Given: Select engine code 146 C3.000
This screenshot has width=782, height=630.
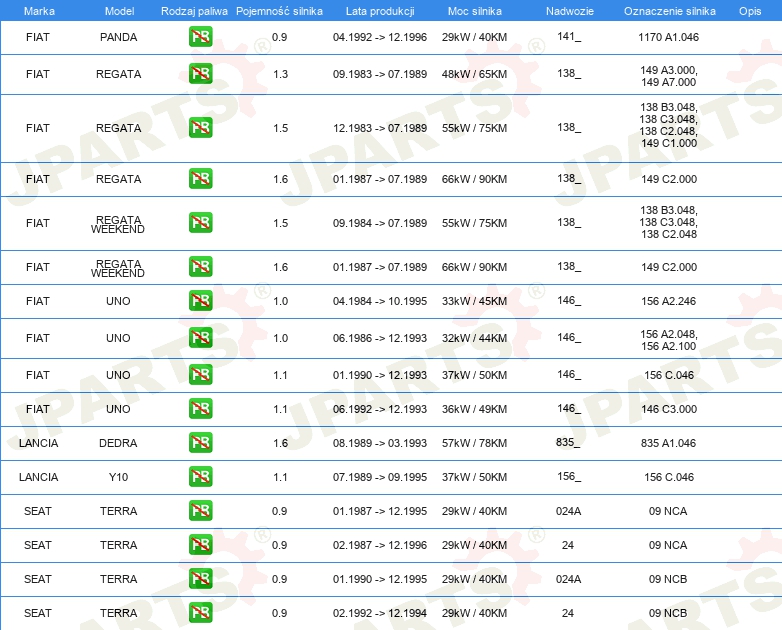Looking at the screenshot, I should (669, 409).
